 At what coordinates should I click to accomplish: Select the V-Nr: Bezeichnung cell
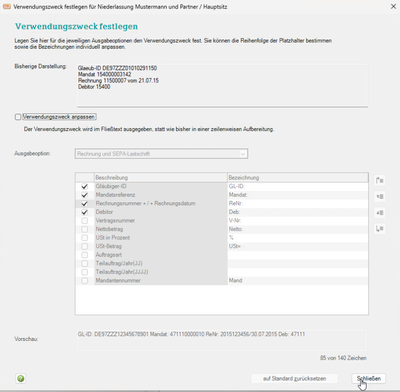tap(298, 221)
